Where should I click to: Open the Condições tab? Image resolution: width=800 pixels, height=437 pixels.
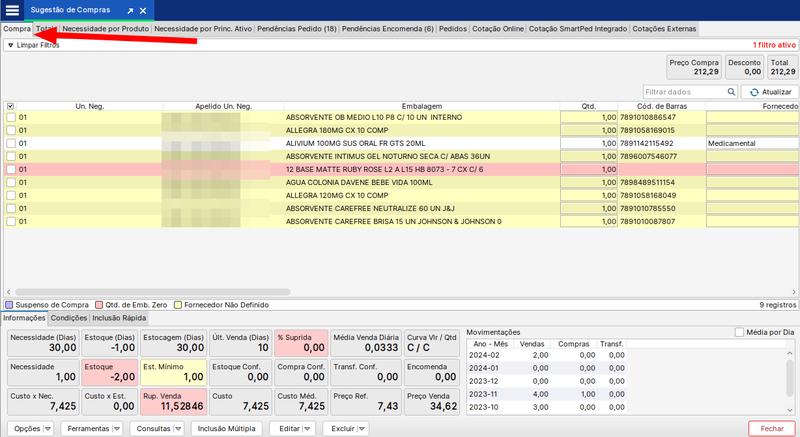point(69,318)
